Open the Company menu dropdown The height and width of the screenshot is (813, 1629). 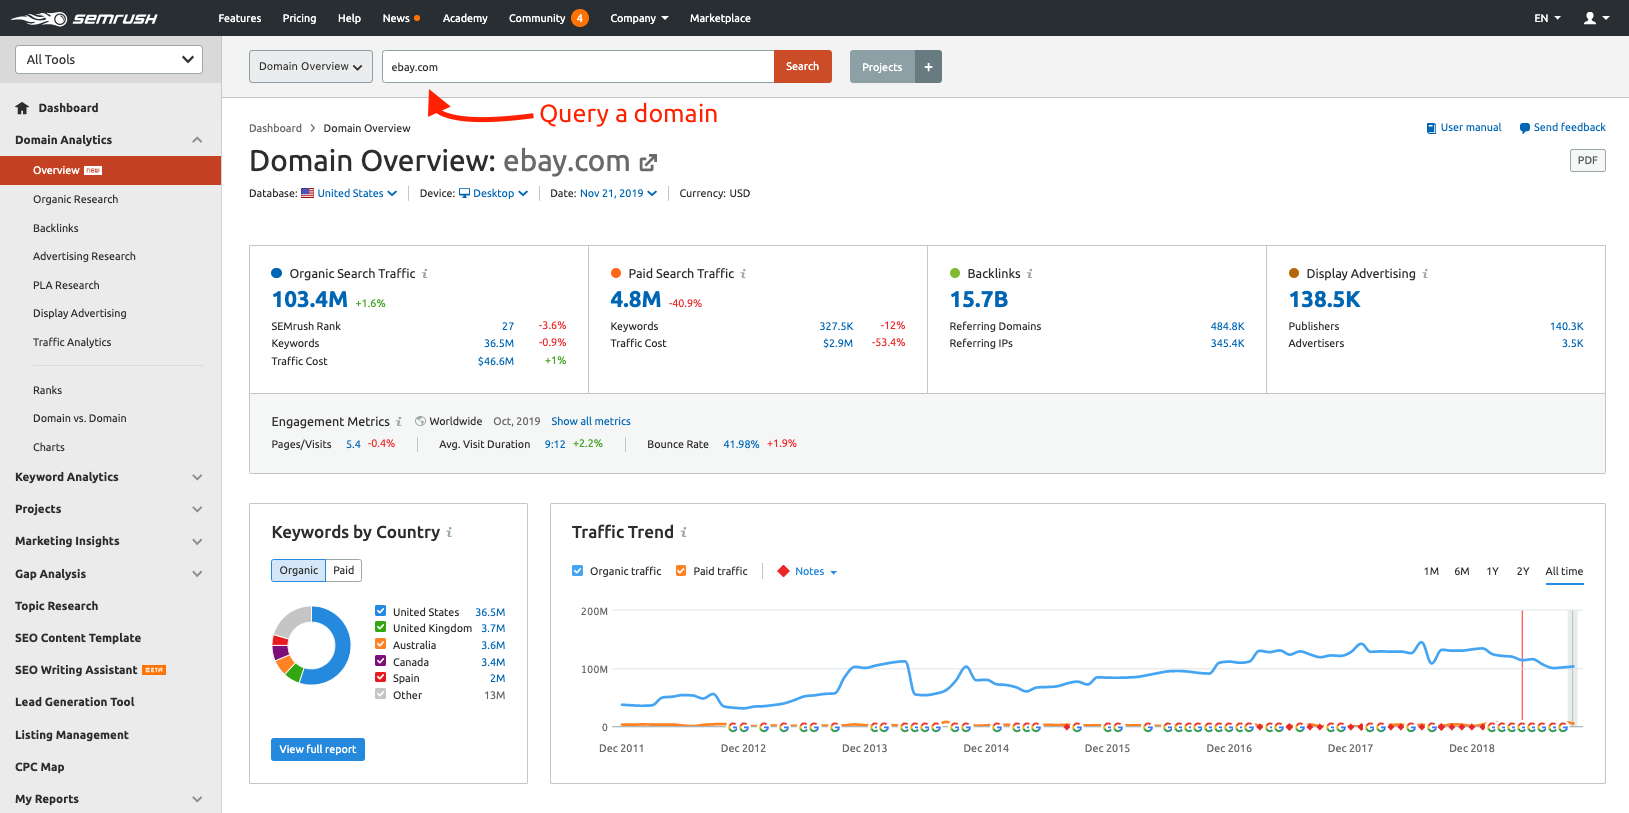click(639, 18)
